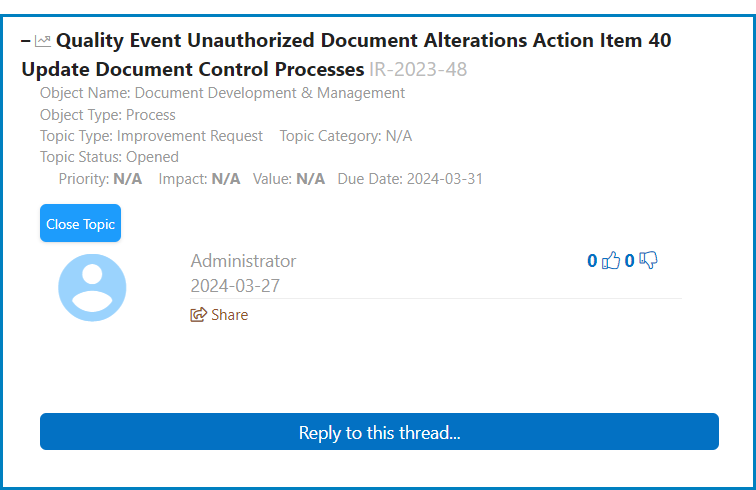Screen dimensions: 756x490
Task: Click the IR-2023-48 topic identifier
Action: [417, 70]
